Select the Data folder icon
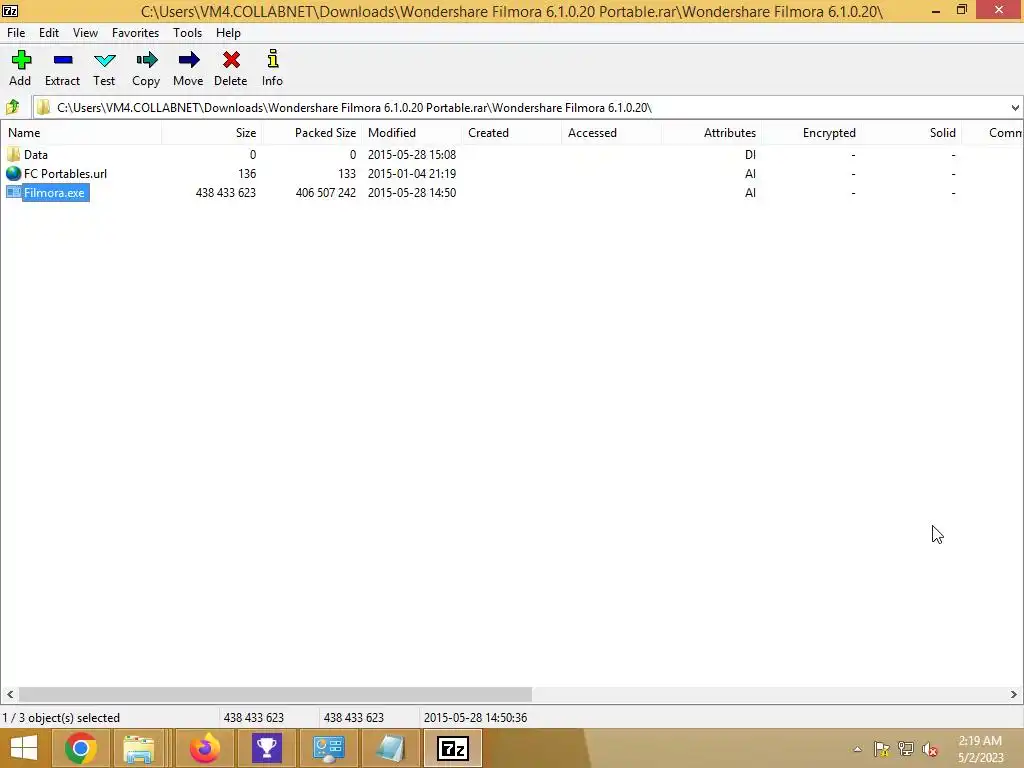Viewport: 1024px width, 768px height. click(x=14, y=155)
